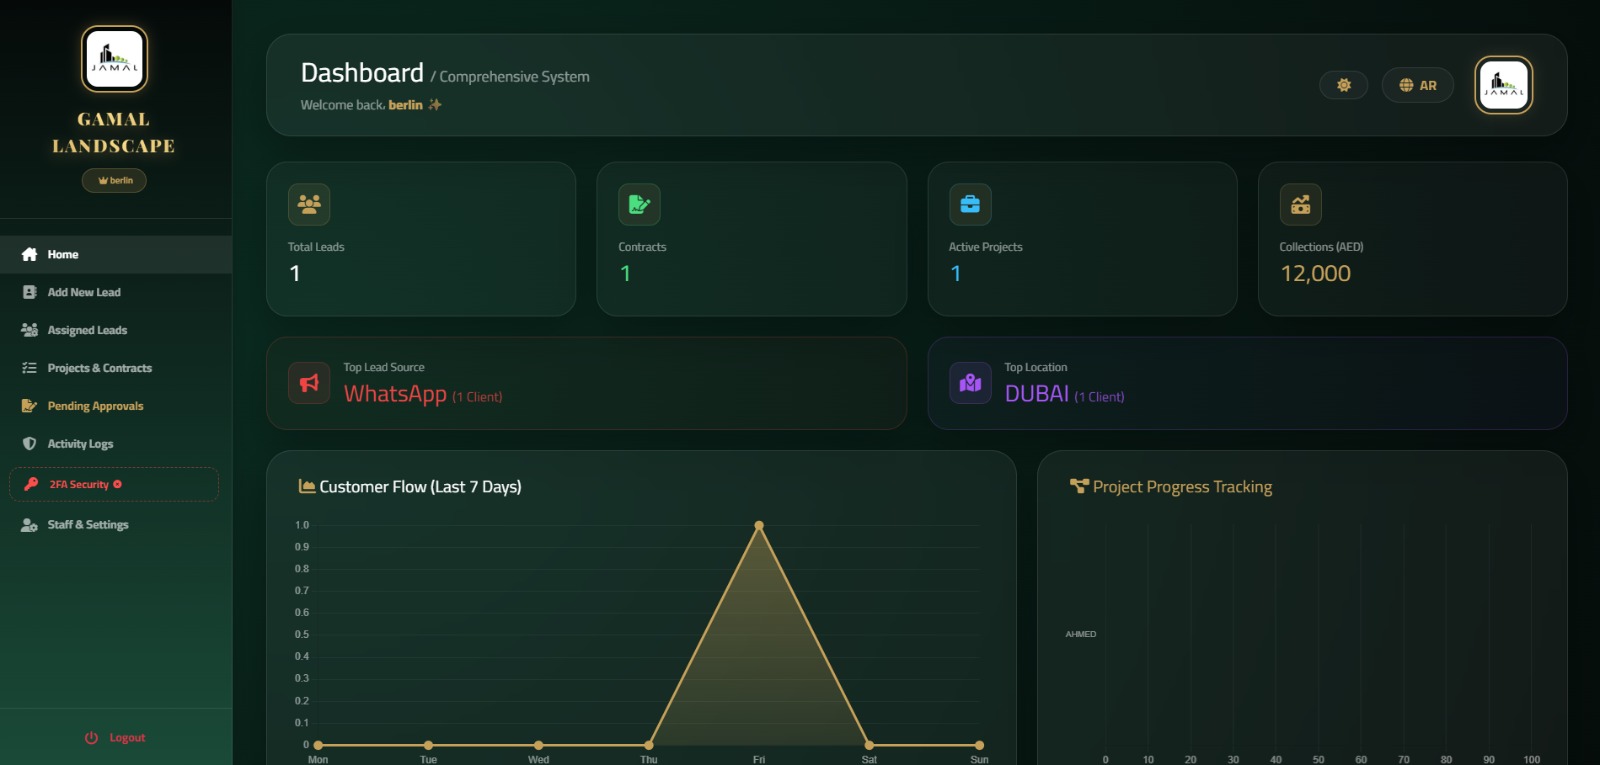1600x765 pixels.
Task: Click the Staff & Settings user-gear icon
Action: coord(30,525)
